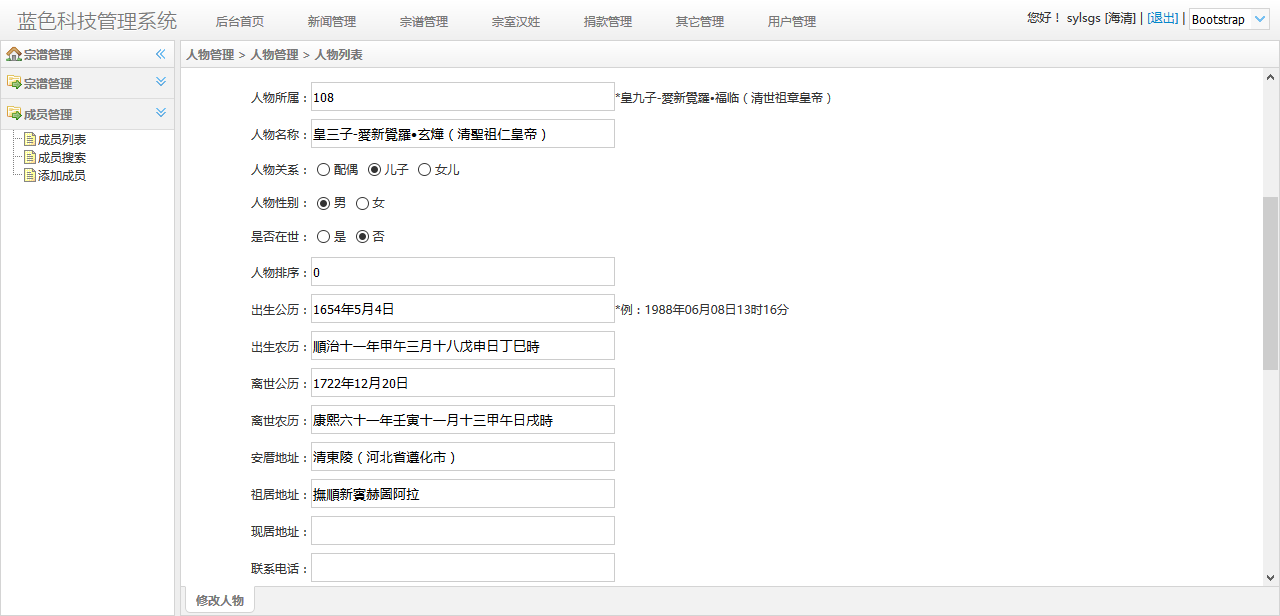Screen dimensions: 1280x616
Task: Click the document icon beside 成员列表
Action: 30,140
